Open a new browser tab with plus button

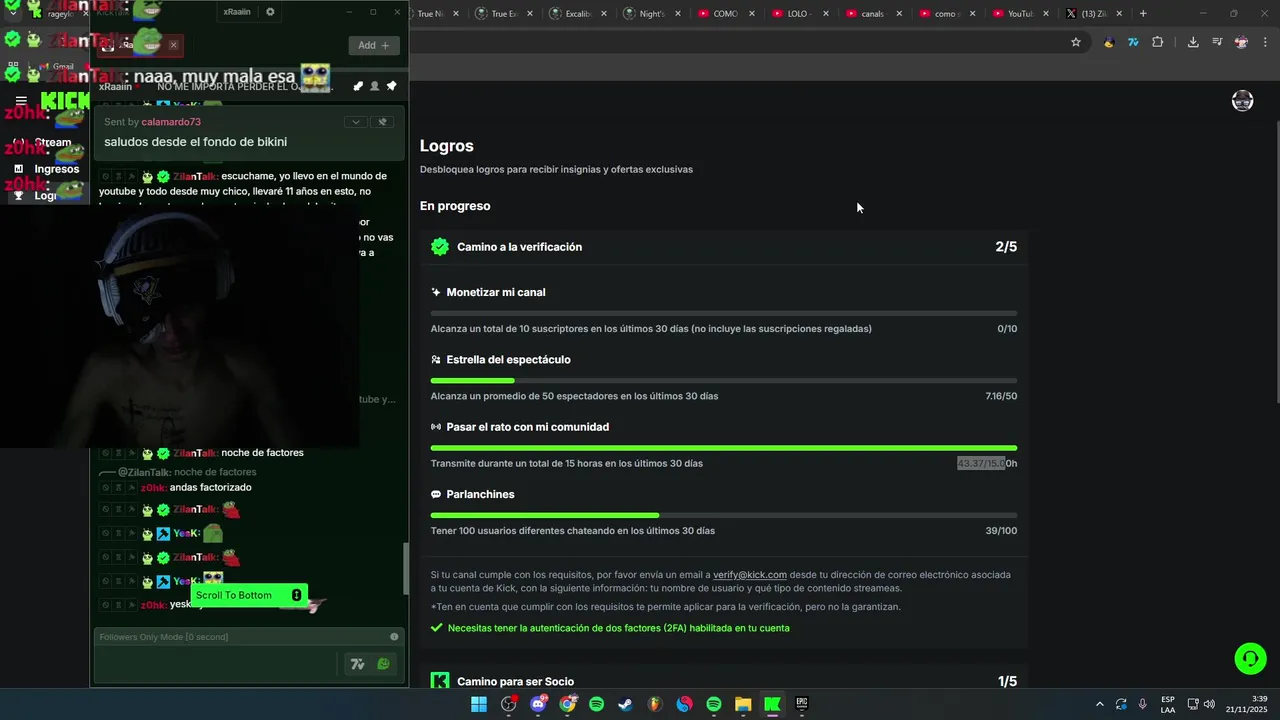pyautogui.click(x=1143, y=13)
